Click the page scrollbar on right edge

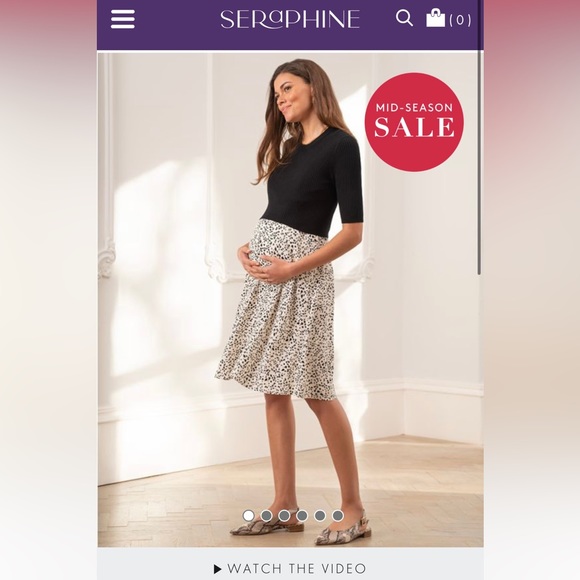click(x=479, y=163)
